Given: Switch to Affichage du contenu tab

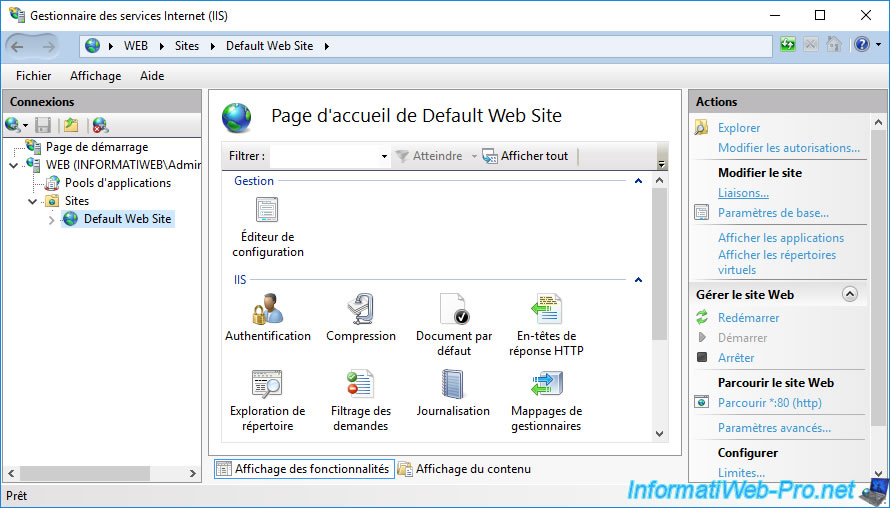Looking at the screenshot, I should click(465, 469).
